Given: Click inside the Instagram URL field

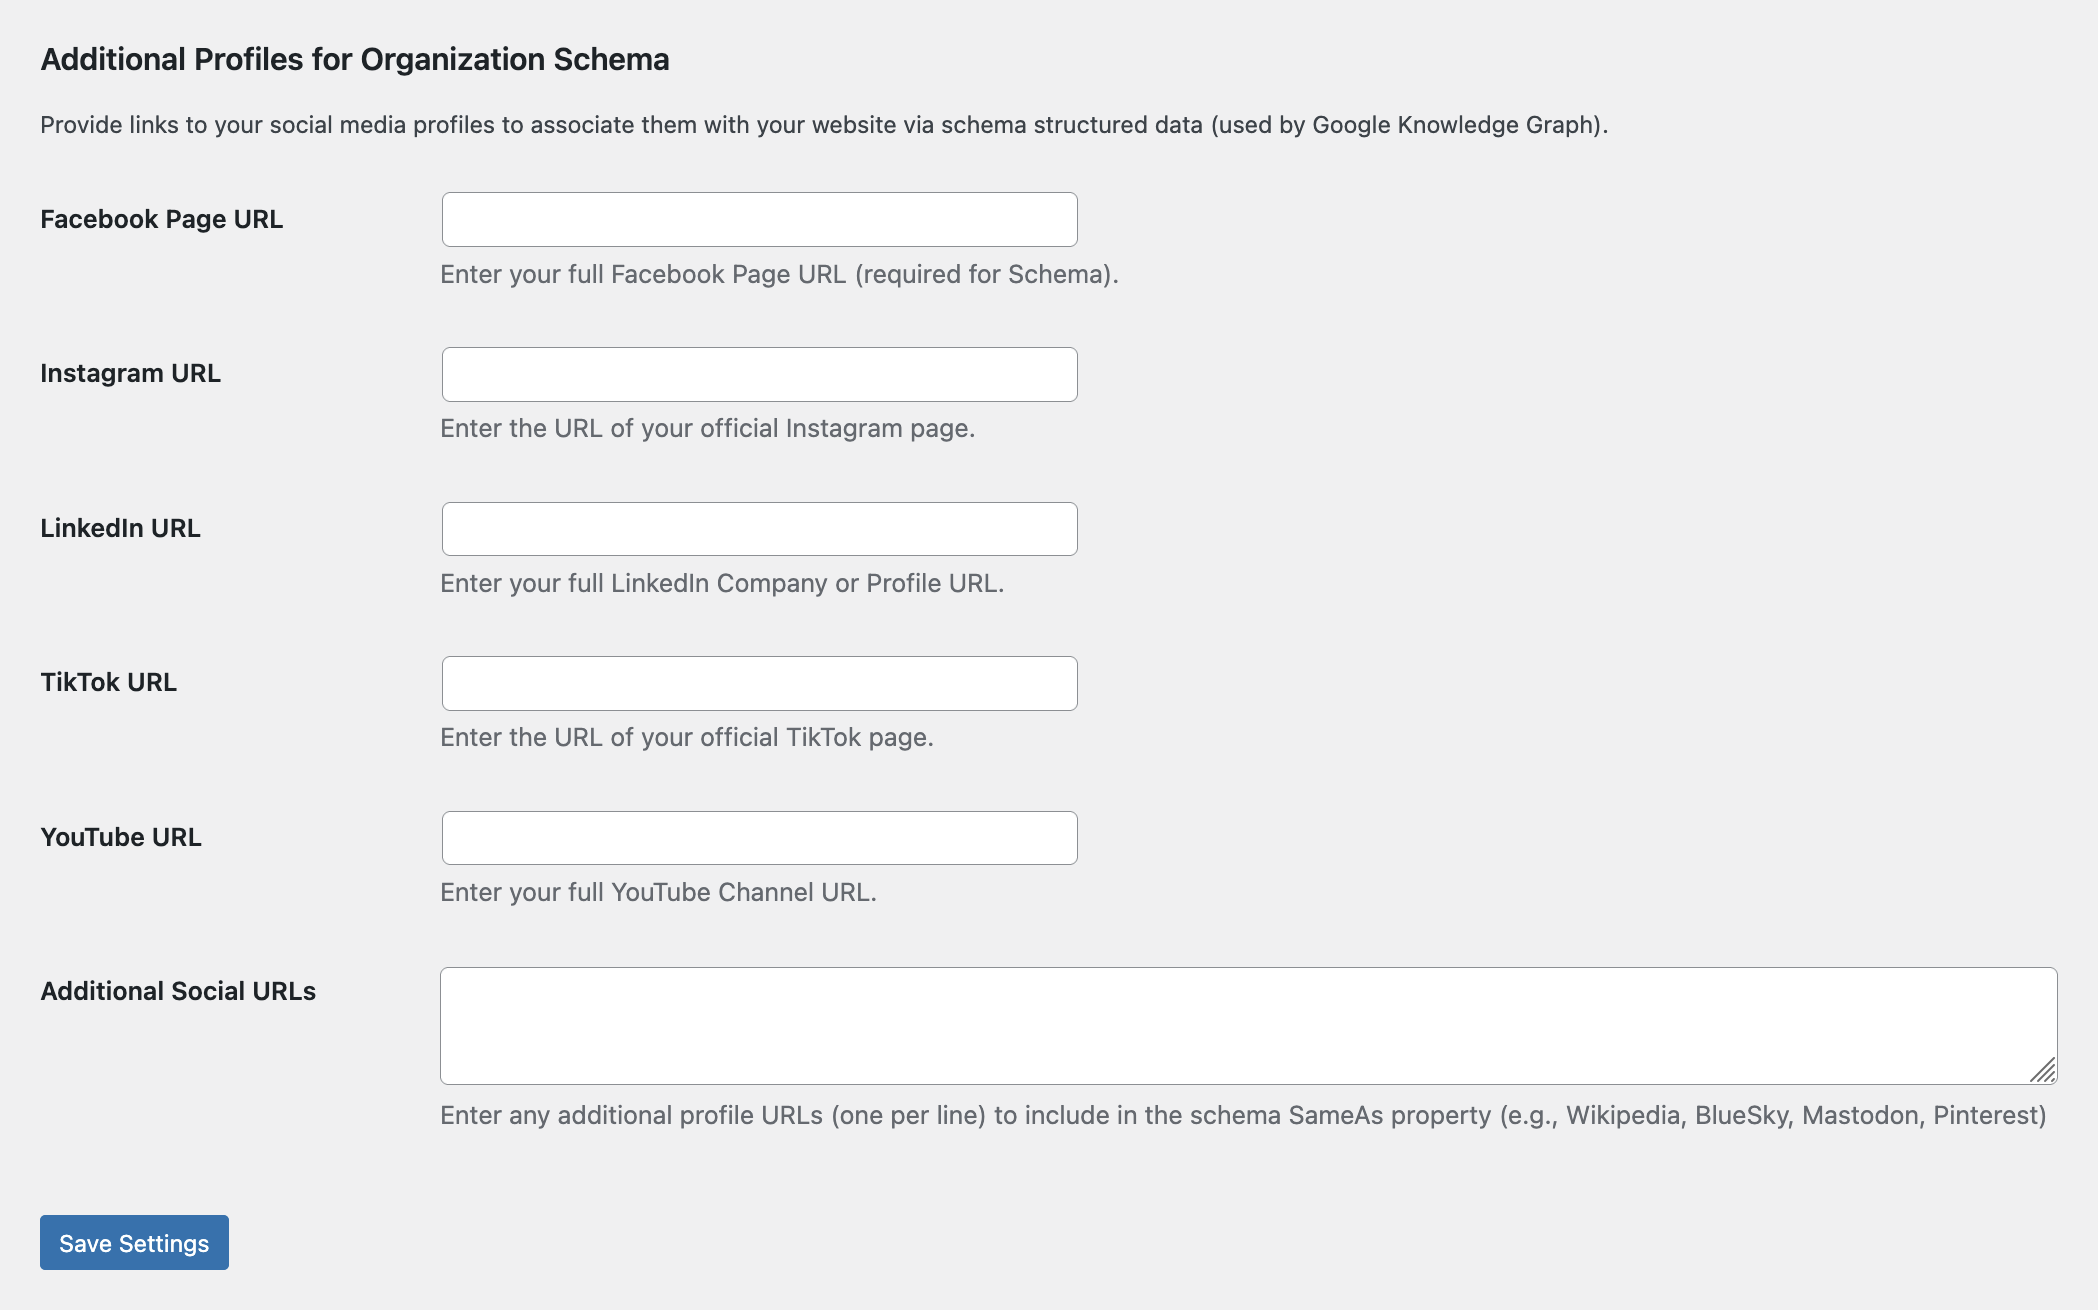Looking at the screenshot, I should [x=758, y=373].
